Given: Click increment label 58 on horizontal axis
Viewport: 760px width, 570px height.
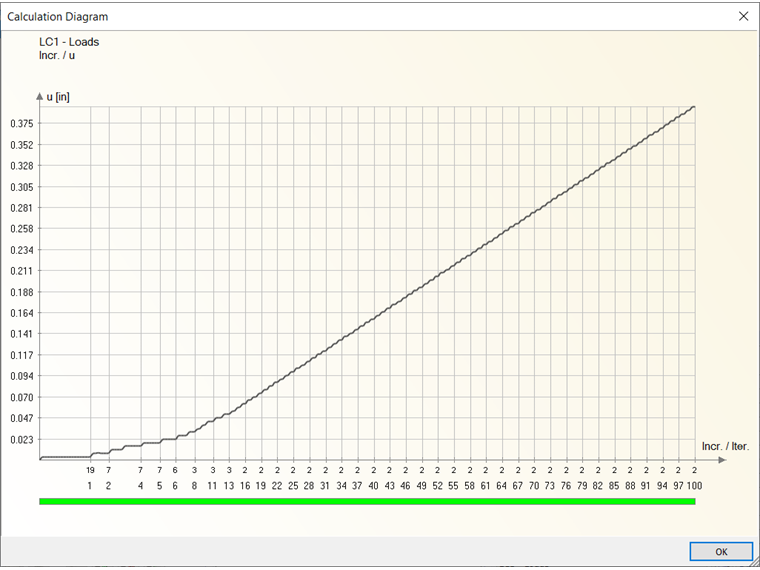Looking at the screenshot, I should 469,486.
